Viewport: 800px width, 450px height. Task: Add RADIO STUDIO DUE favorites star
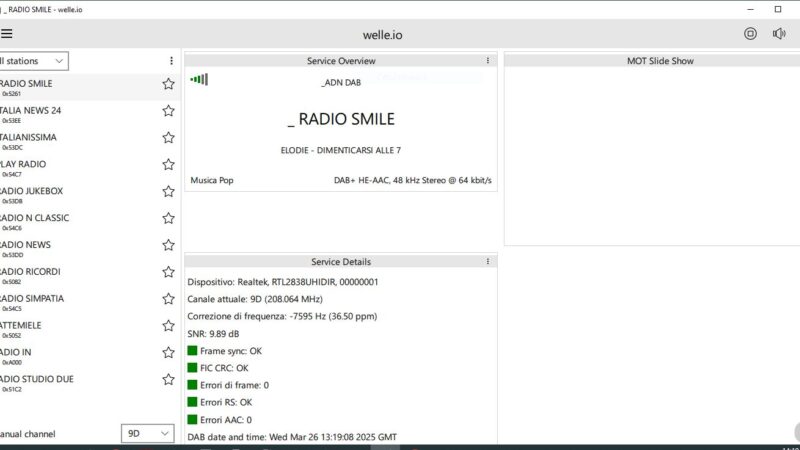pos(168,380)
